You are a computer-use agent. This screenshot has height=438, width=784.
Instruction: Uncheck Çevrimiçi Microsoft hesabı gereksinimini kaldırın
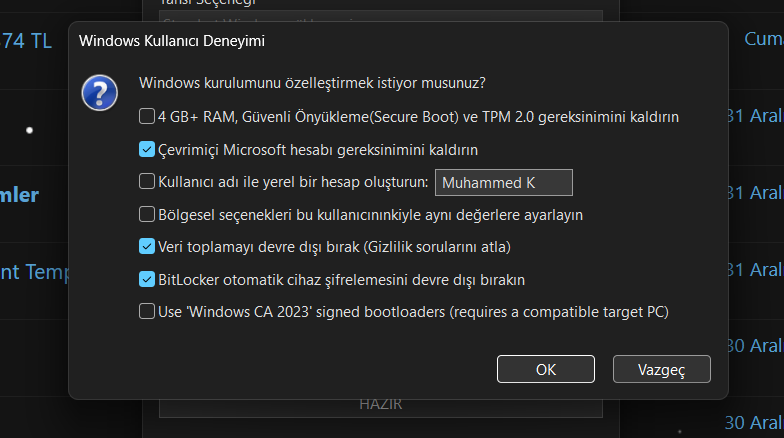[146, 149]
